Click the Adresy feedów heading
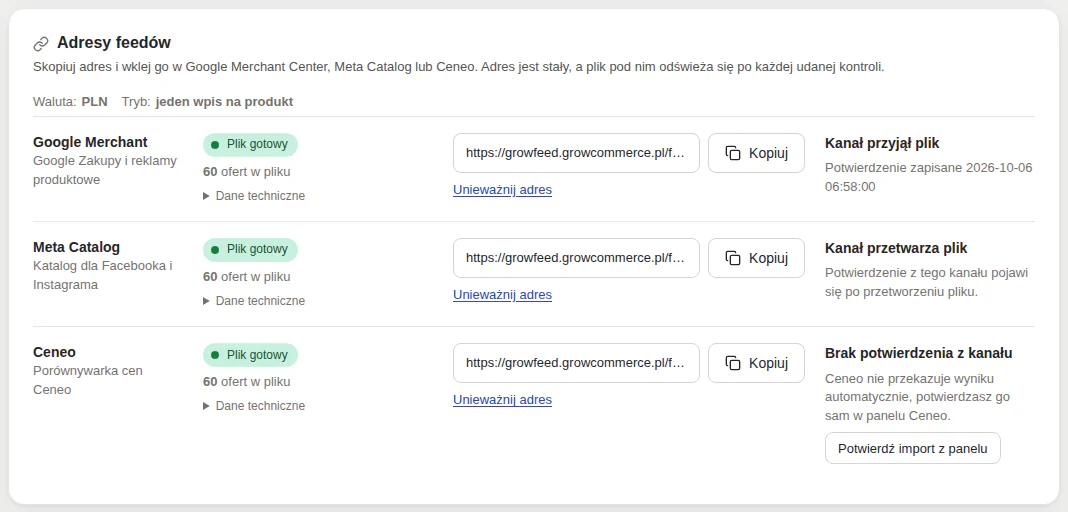This screenshot has width=1068, height=512. point(114,43)
